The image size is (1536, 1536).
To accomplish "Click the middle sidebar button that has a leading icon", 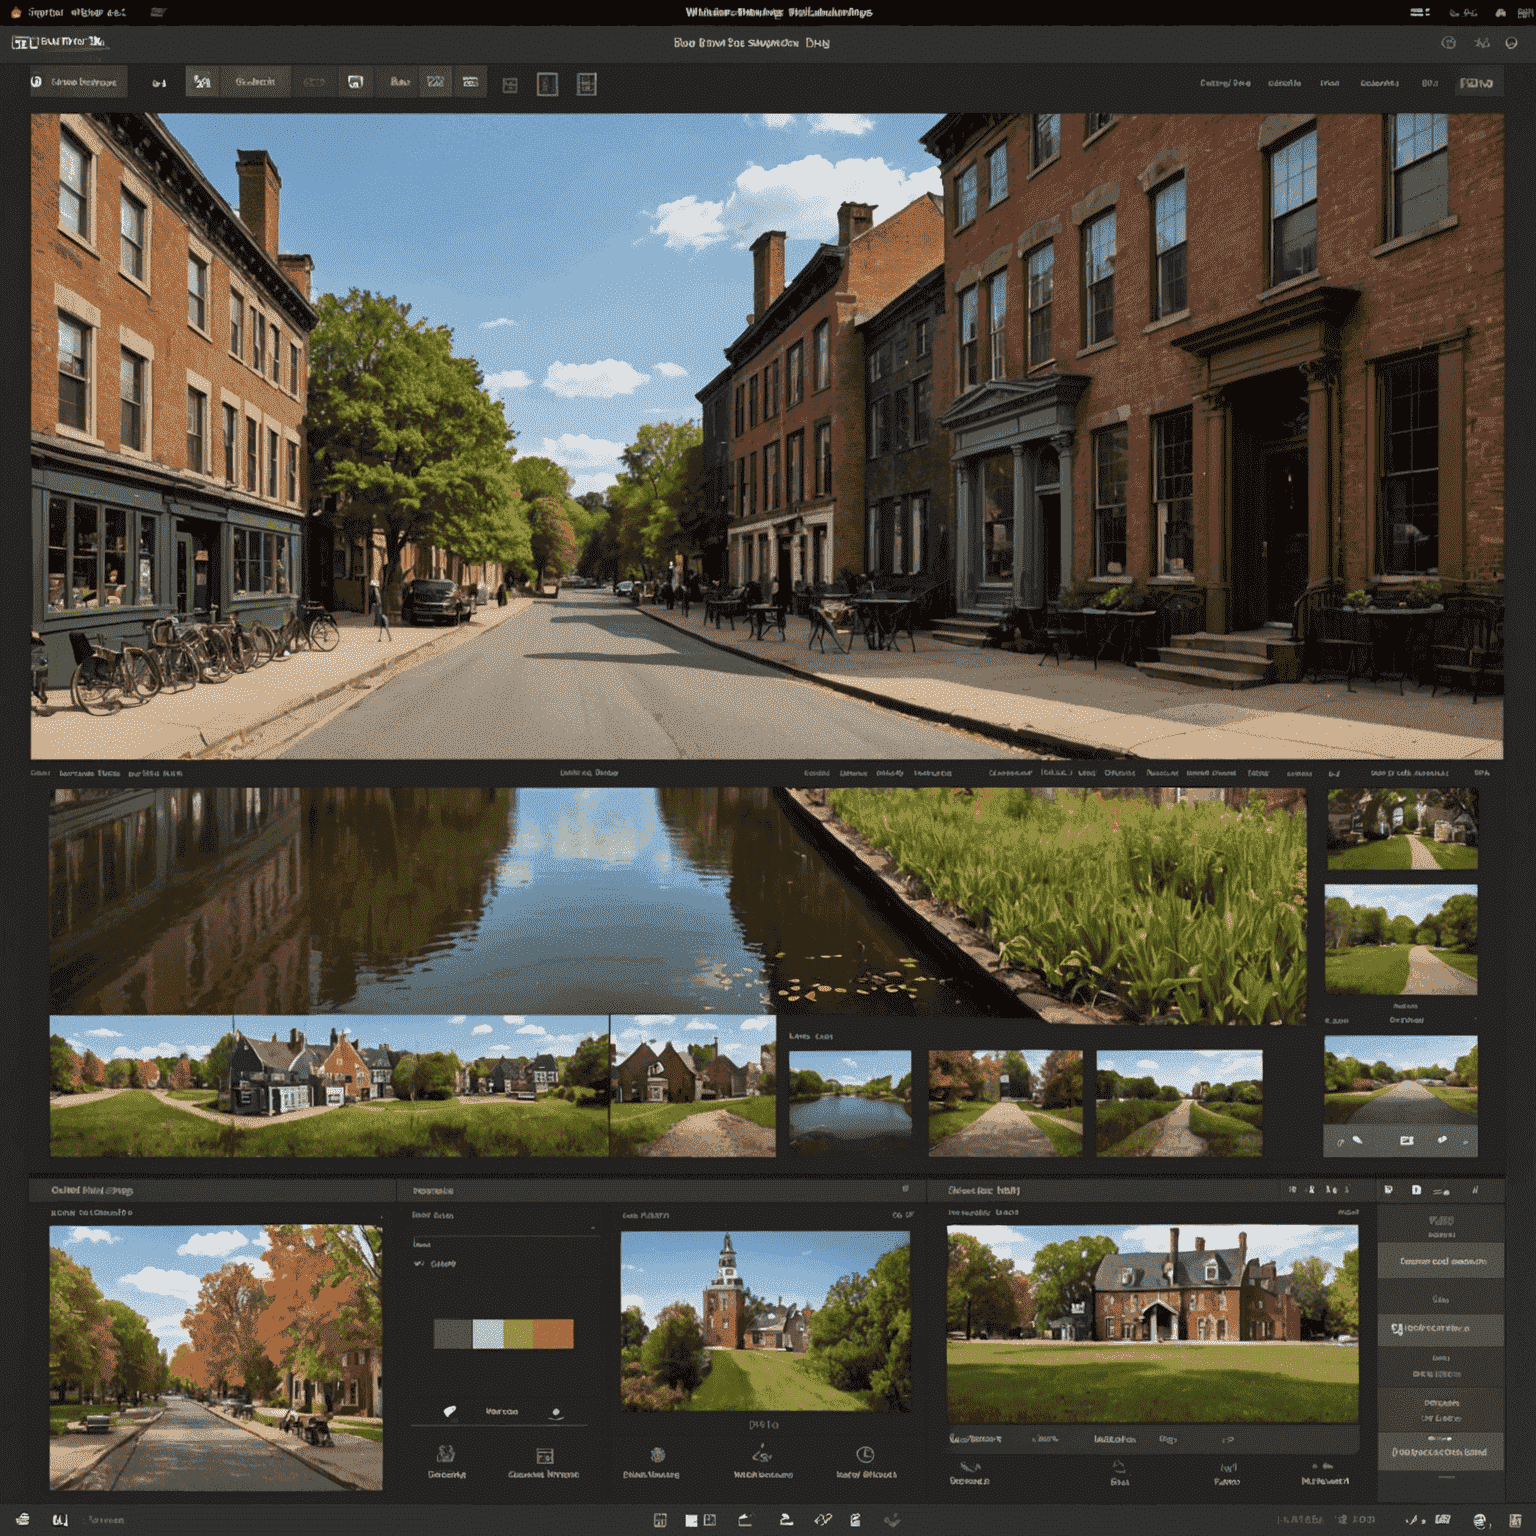I will [x=1441, y=1329].
